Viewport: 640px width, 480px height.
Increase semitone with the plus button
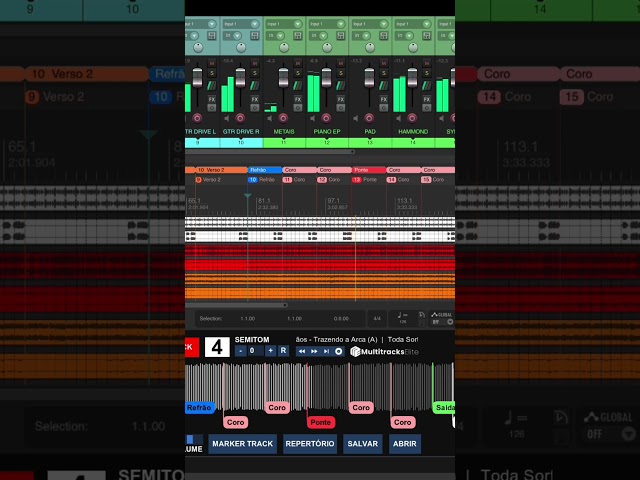[270, 351]
